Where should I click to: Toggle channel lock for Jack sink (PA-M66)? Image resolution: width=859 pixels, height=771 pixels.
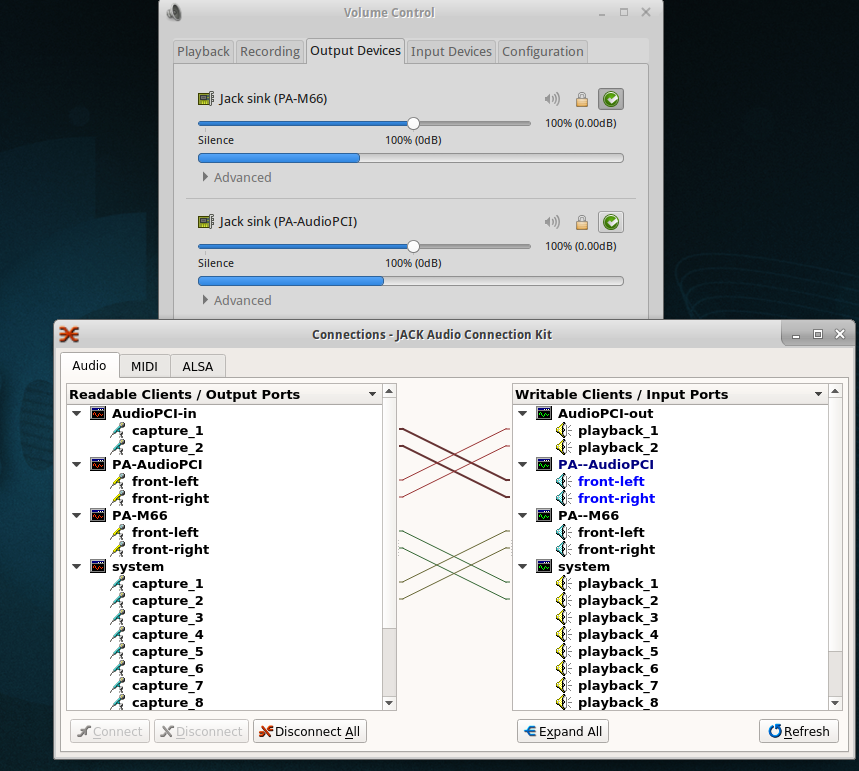pyautogui.click(x=582, y=99)
